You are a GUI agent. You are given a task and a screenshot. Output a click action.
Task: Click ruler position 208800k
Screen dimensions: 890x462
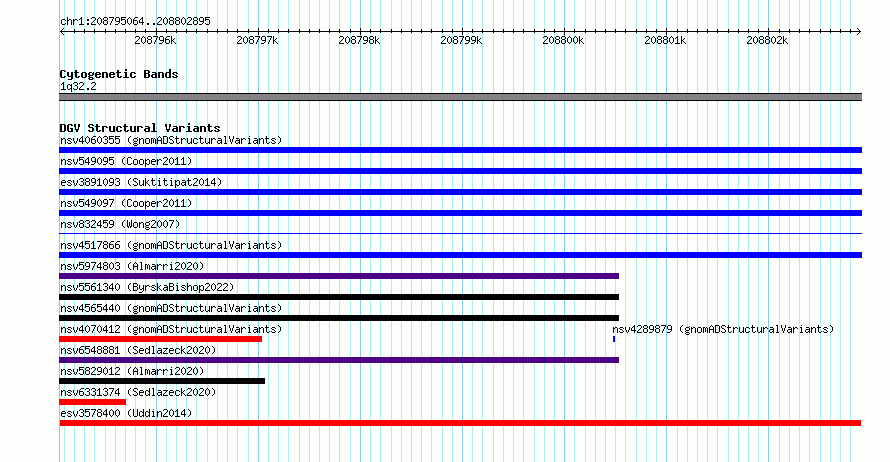563,40
